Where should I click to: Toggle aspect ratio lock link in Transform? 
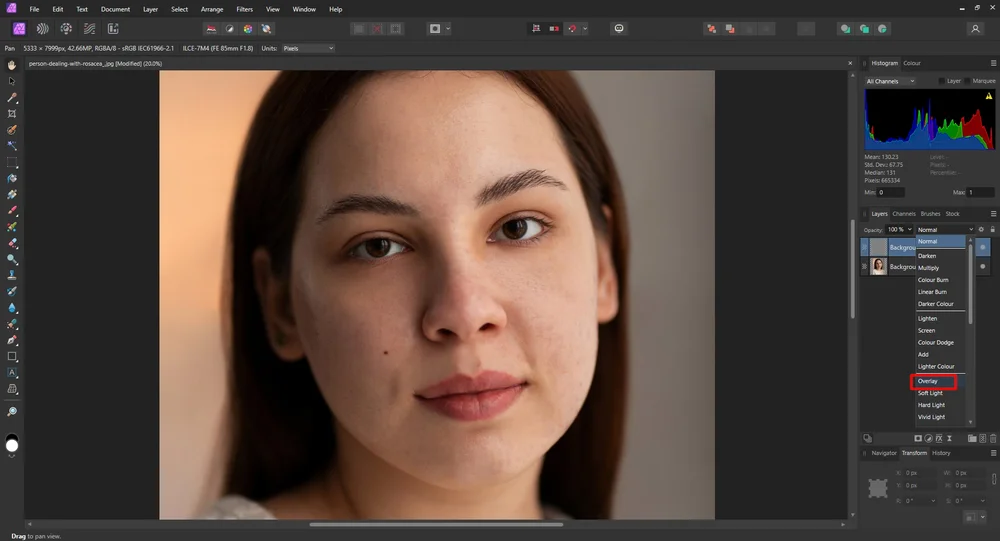tap(994, 478)
